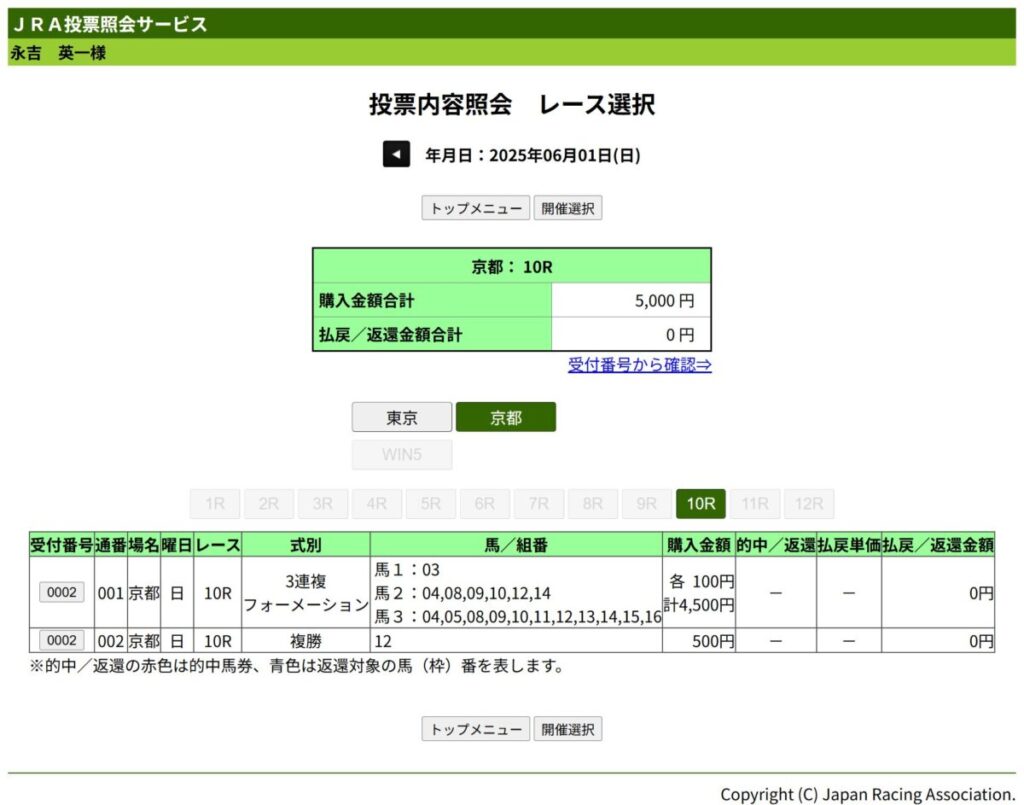Screen dimensions: 1024x805
Task: Select race 5R
Action: click(431, 504)
